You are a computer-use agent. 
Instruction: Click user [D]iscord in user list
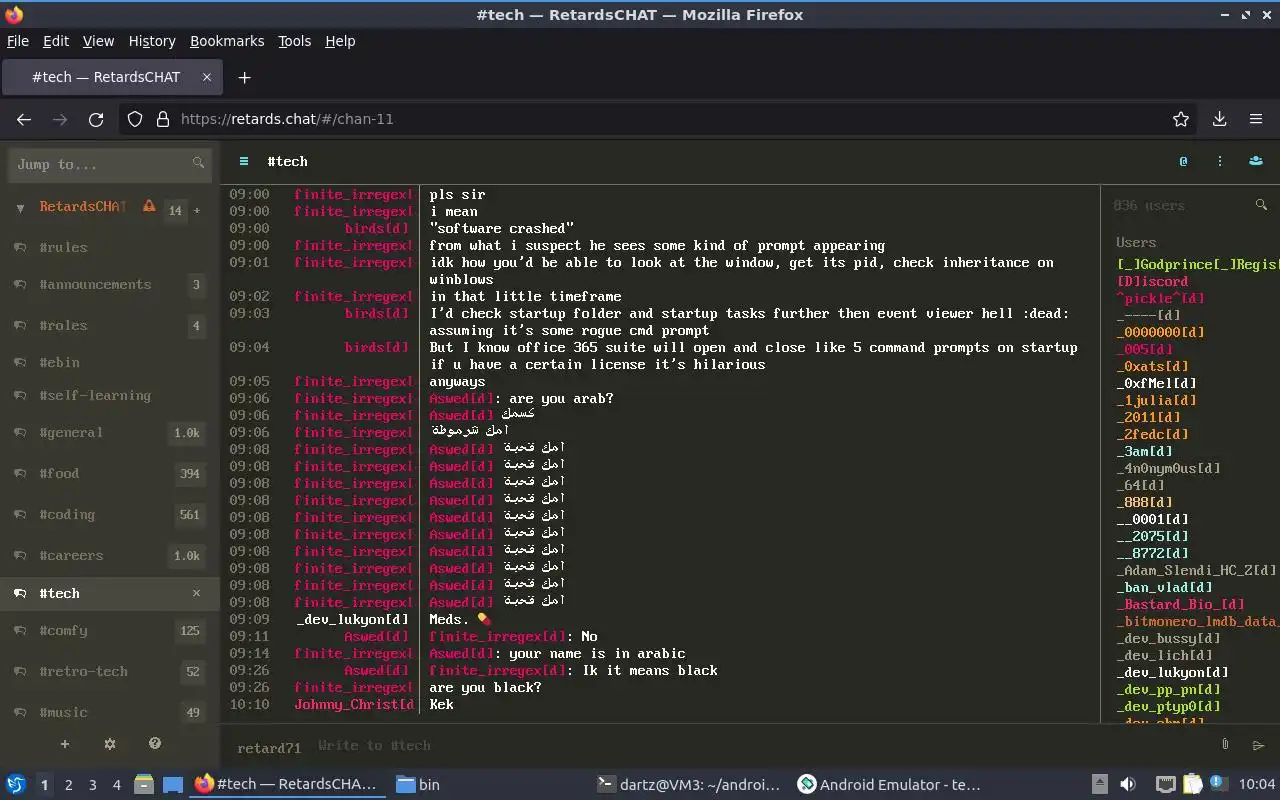pyautogui.click(x=1152, y=281)
